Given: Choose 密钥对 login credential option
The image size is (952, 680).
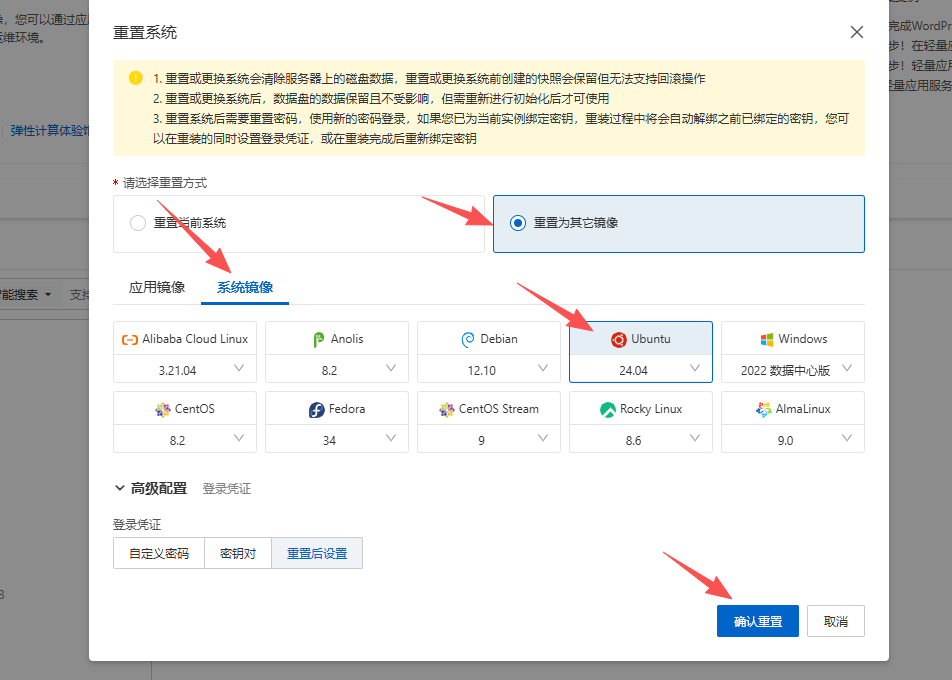Looking at the screenshot, I should coord(238,553).
